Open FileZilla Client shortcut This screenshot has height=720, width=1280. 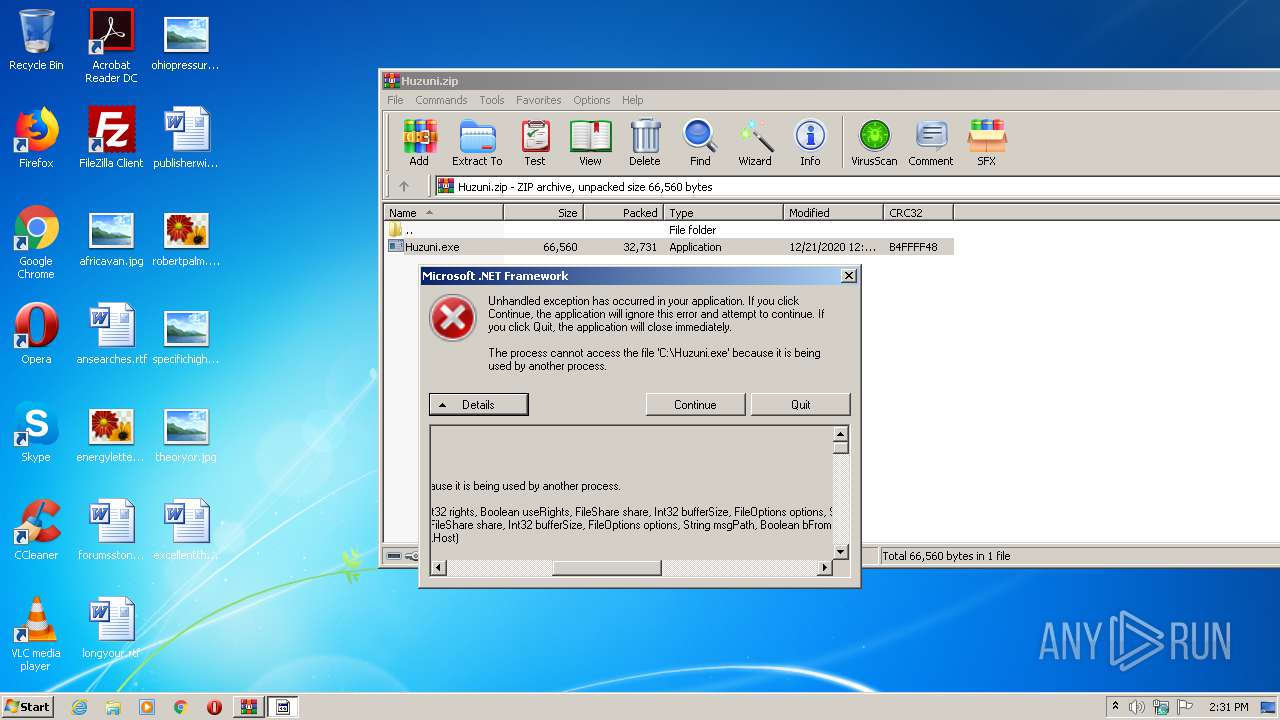point(111,138)
